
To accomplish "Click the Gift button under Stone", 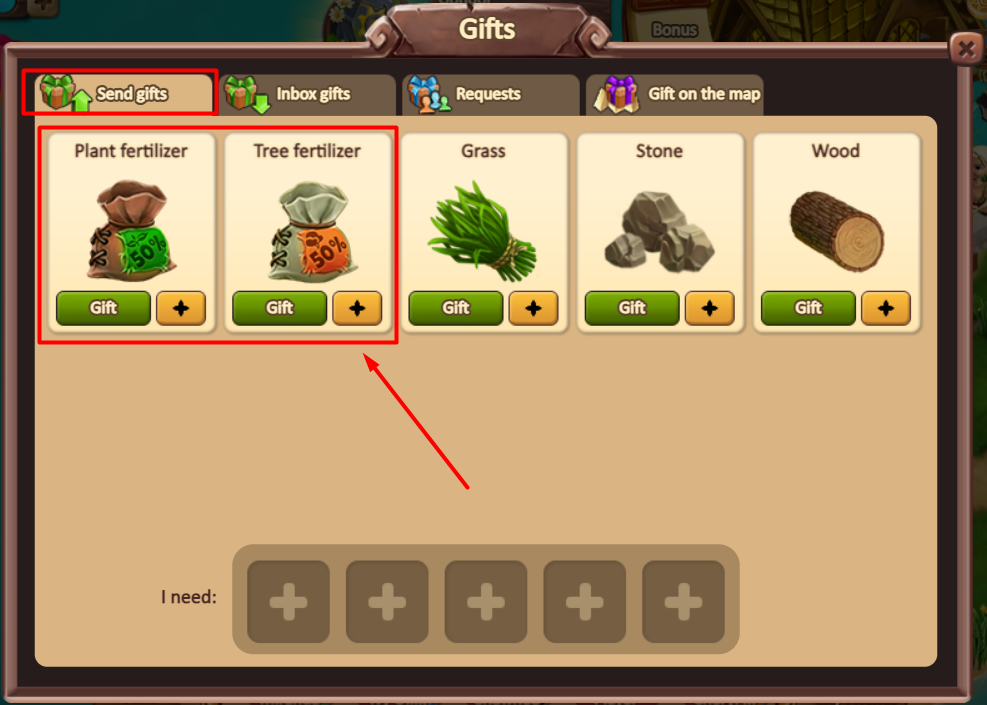I will click(632, 308).
